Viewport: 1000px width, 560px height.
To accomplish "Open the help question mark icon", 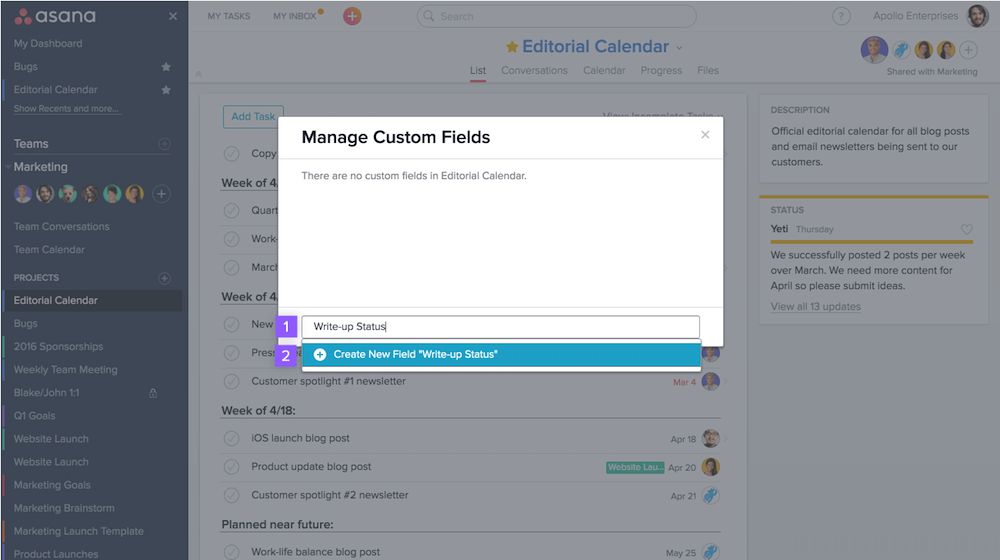I will (x=841, y=16).
